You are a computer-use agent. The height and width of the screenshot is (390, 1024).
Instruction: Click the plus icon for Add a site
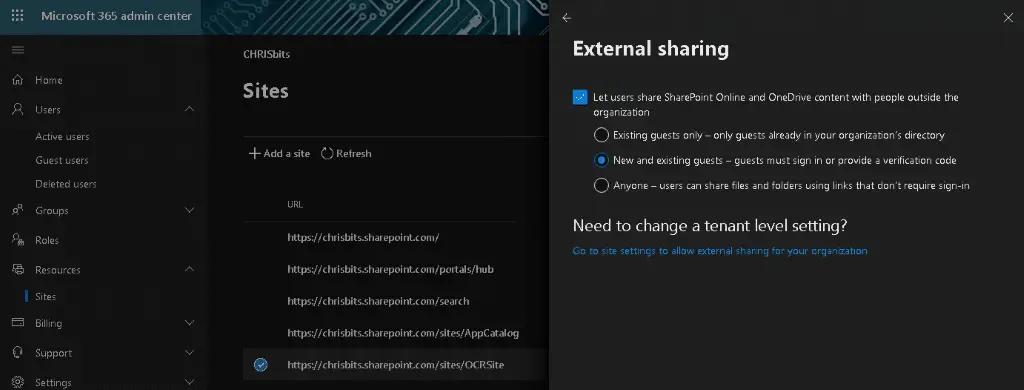pyautogui.click(x=255, y=154)
